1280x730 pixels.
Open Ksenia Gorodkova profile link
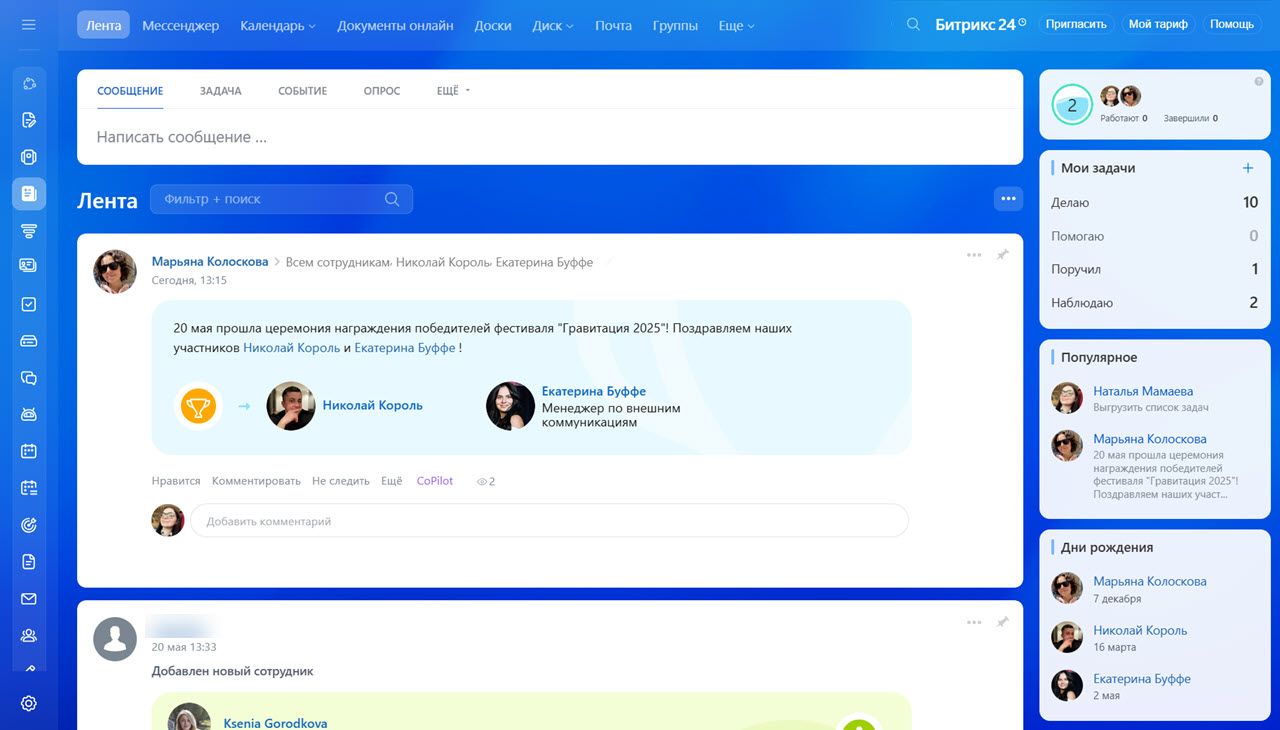tap(275, 723)
